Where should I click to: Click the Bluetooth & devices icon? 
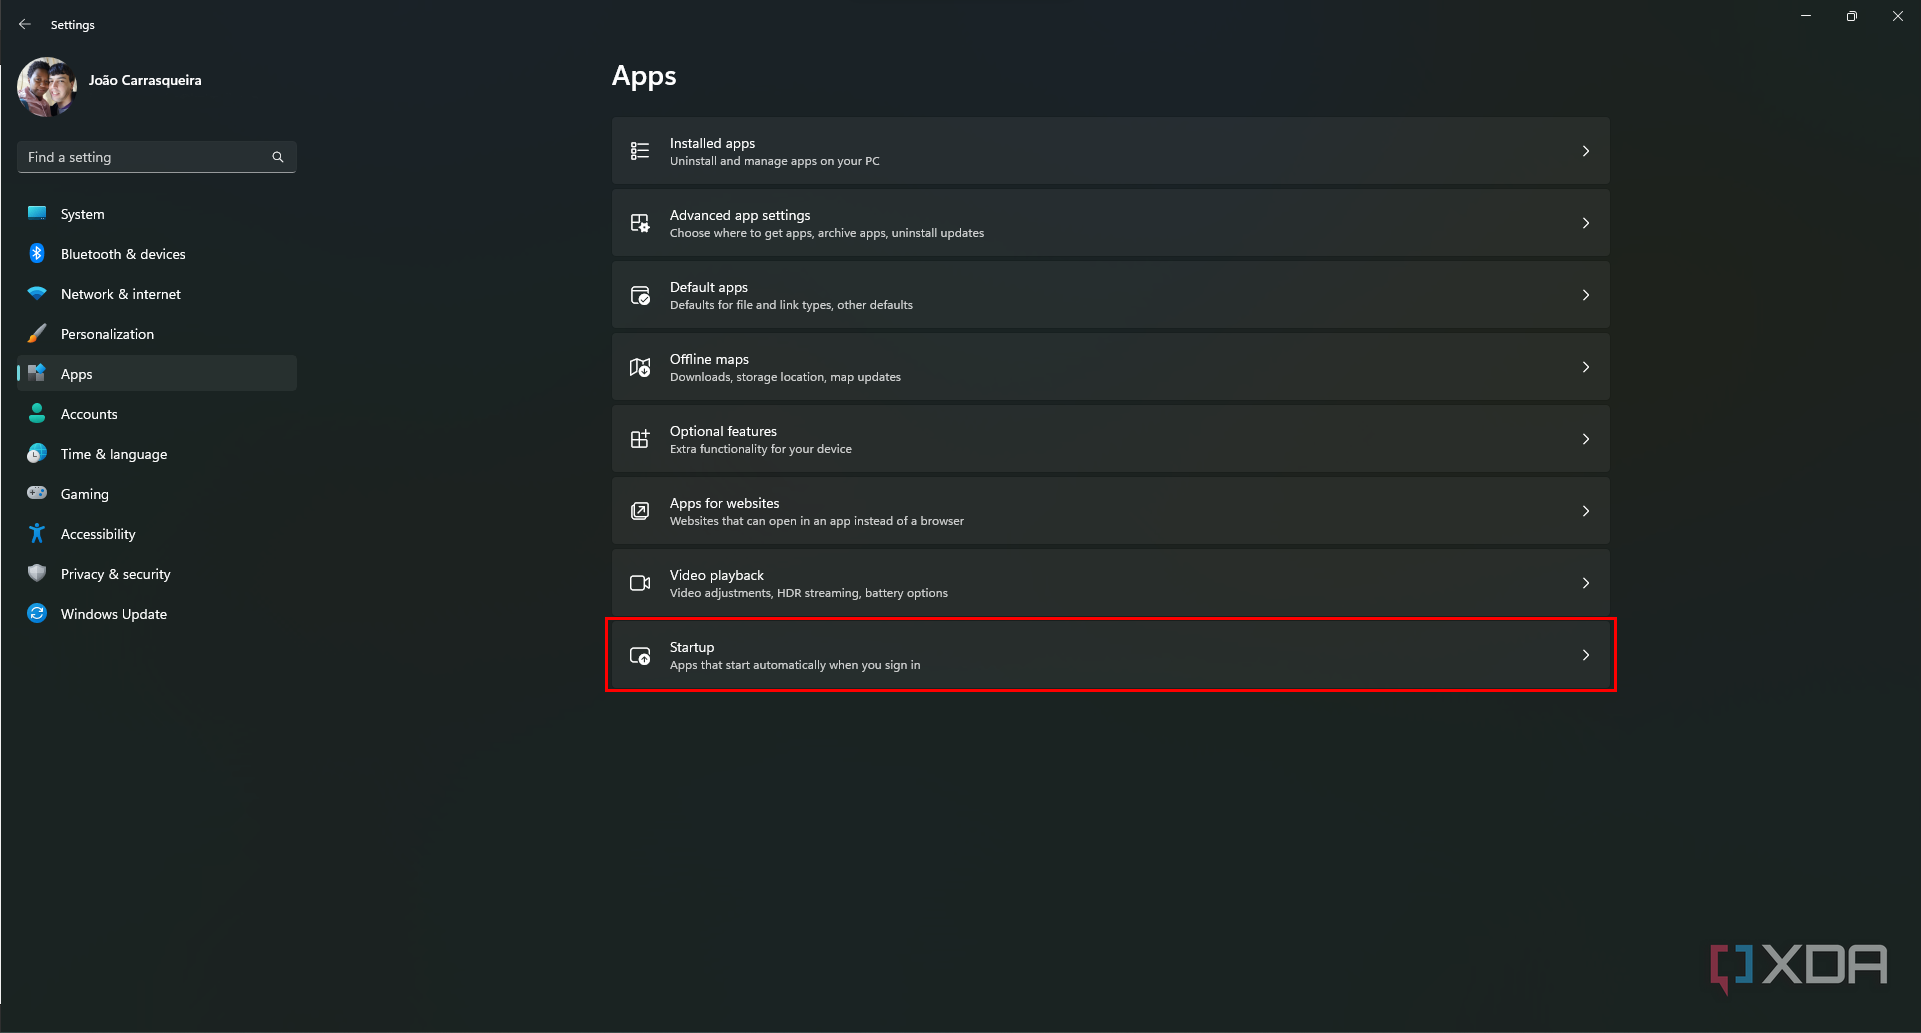(x=37, y=253)
